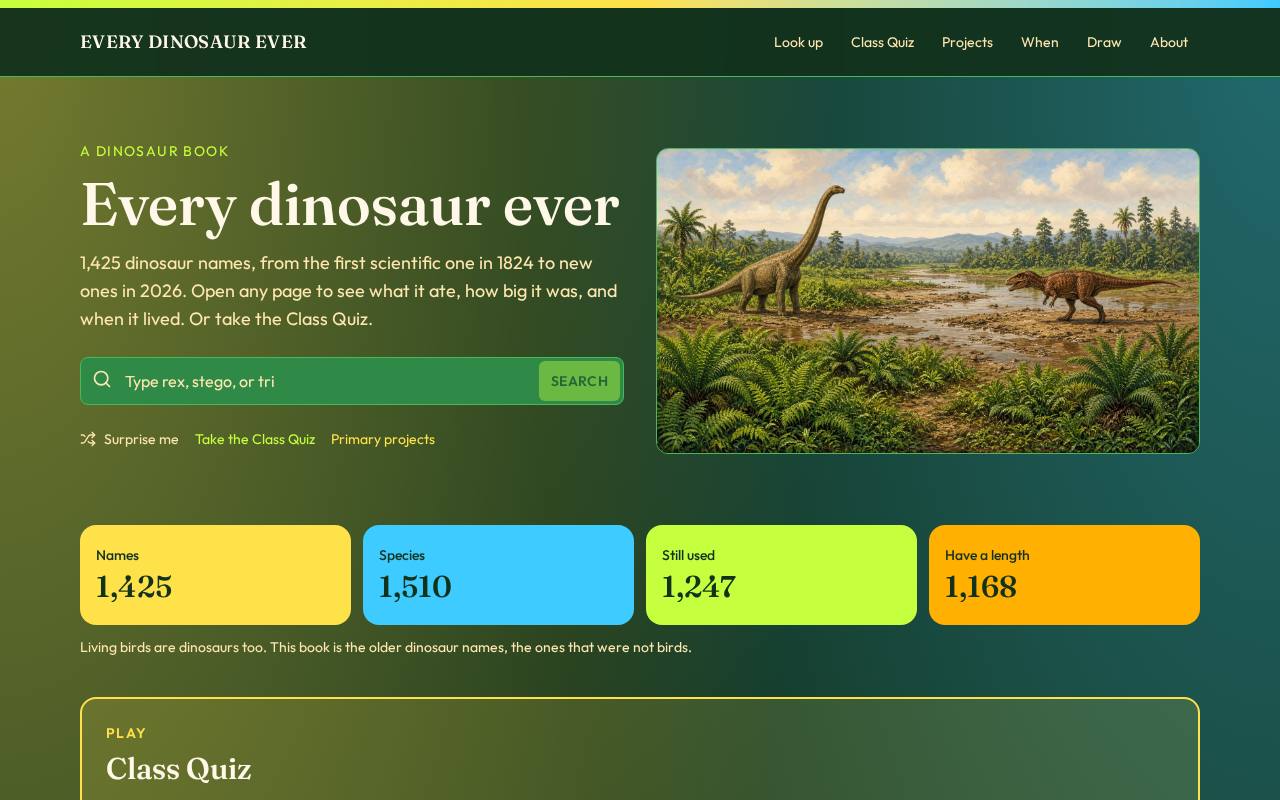The width and height of the screenshot is (1280, 800).
Task: Open Class Quiz in the top navigation
Action: pyautogui.click(x=882, y=42)
